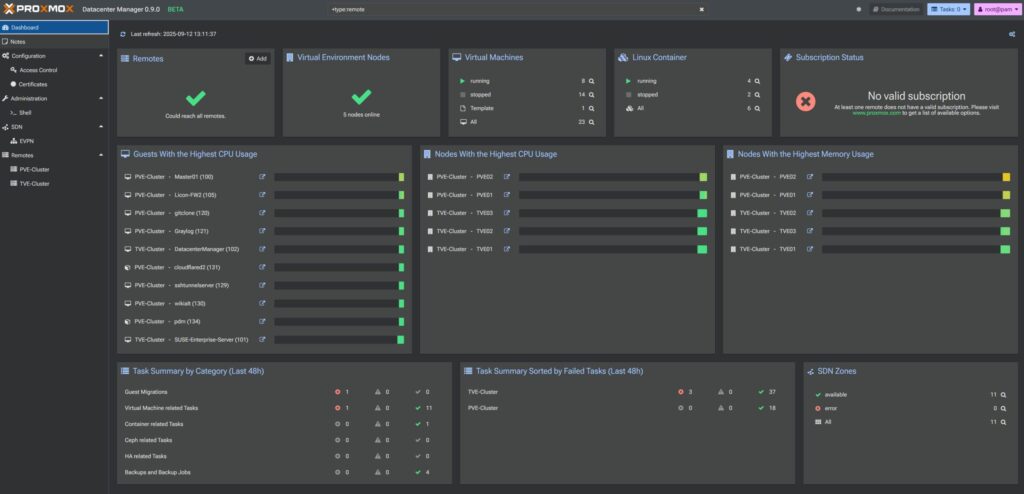Refresh the dashboard via reload icon
This screenshot has height=494, width=1024.
(x=123, y=34)
